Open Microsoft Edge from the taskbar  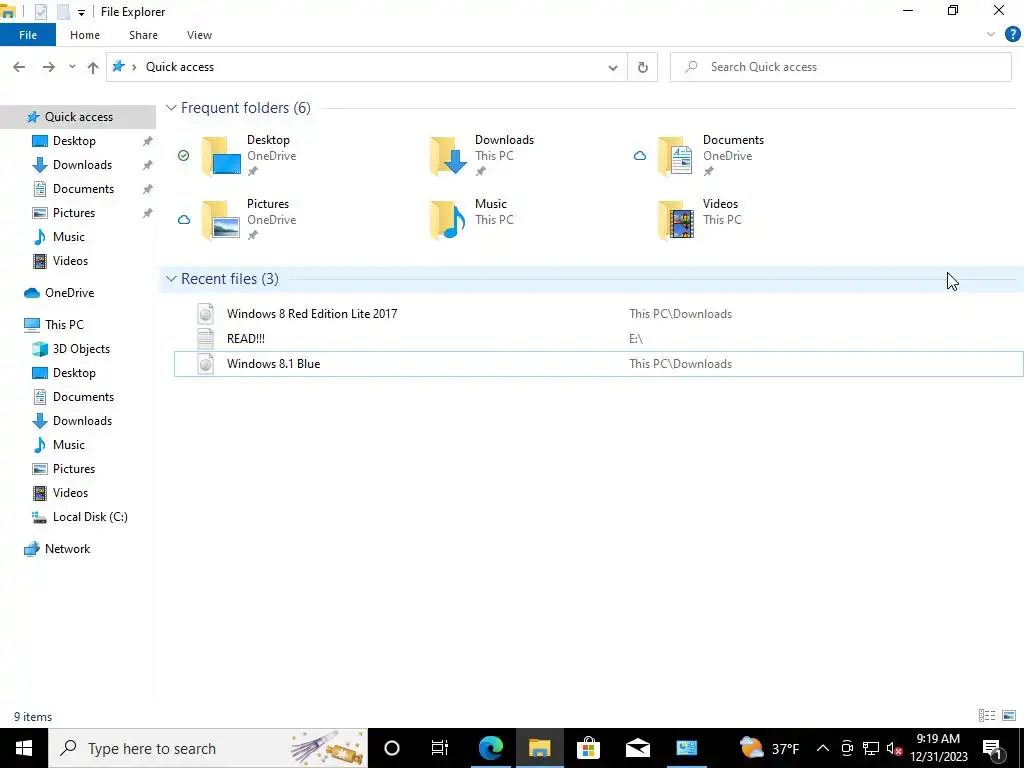[x=491, y=748]
